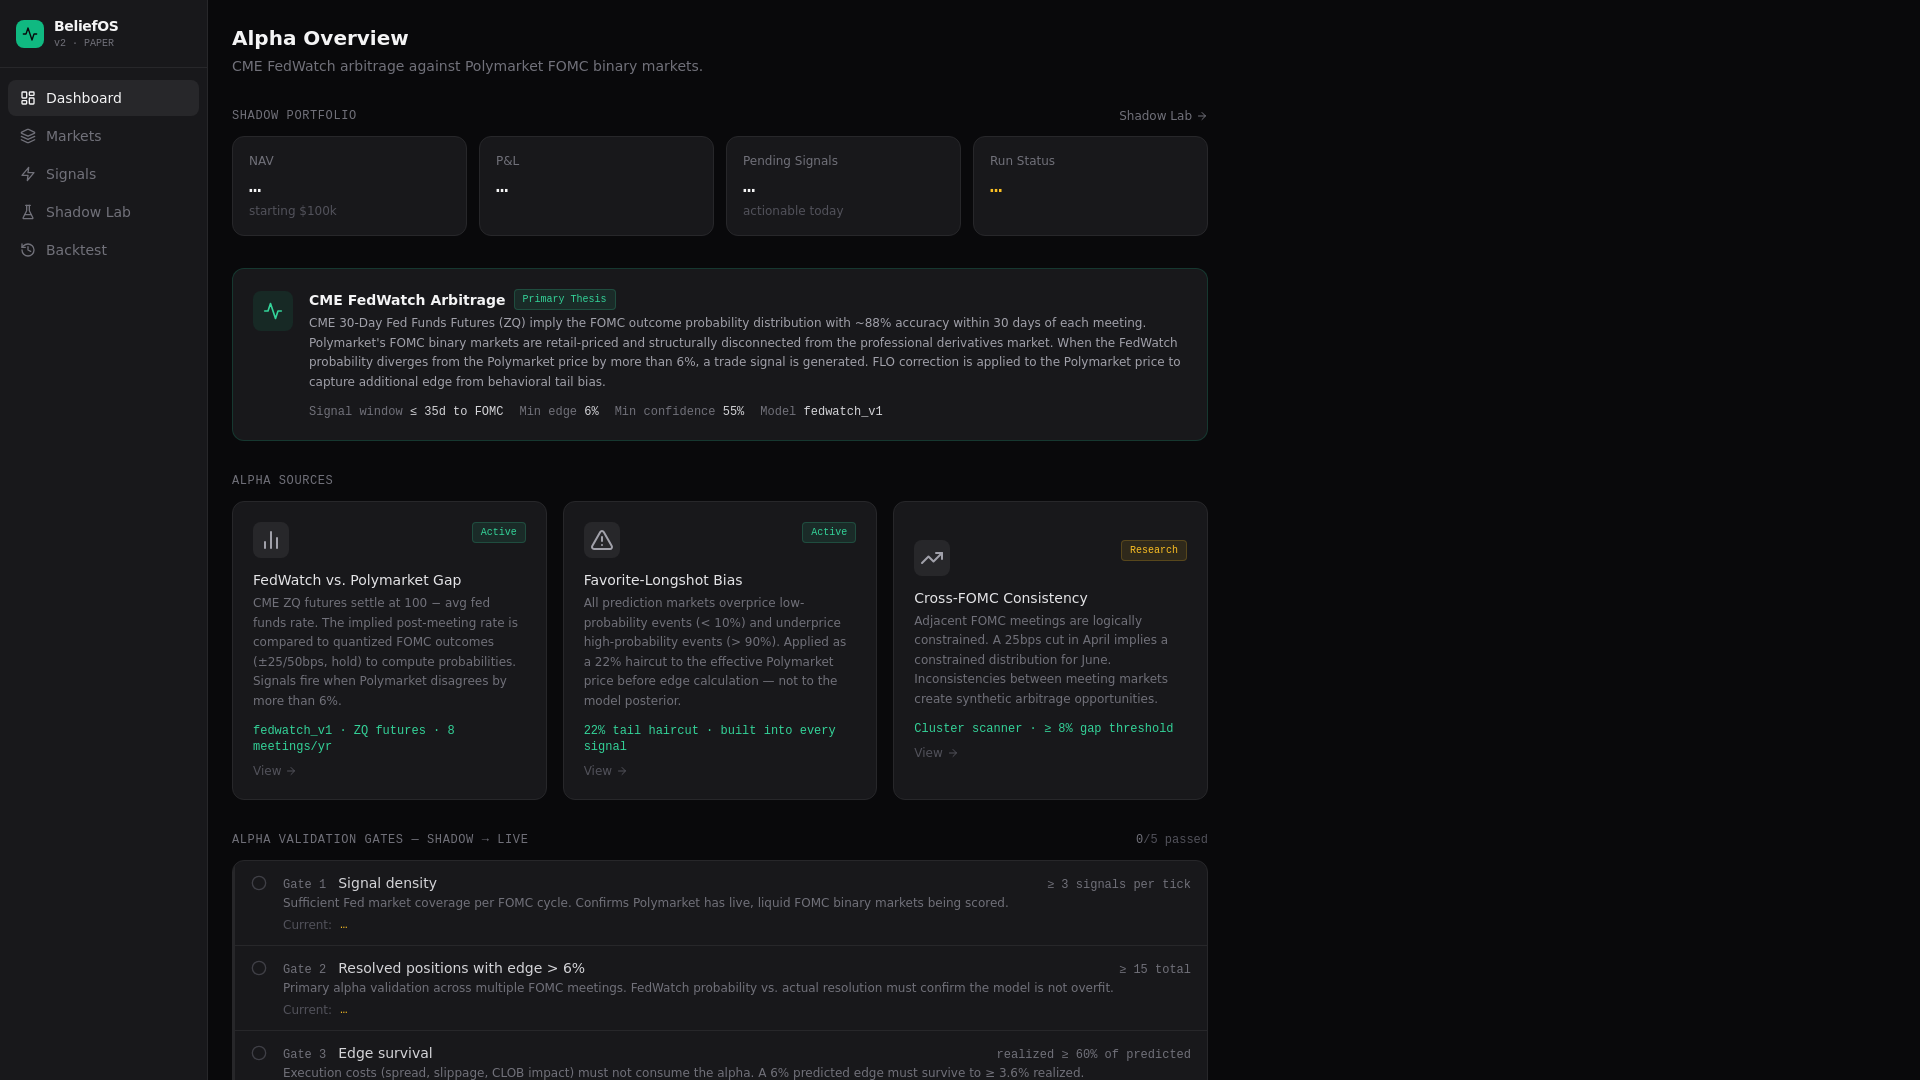Click the Gate 3 Edge survival status circle
The width and height of the screenshot is (1920, 1080).
259,1053
